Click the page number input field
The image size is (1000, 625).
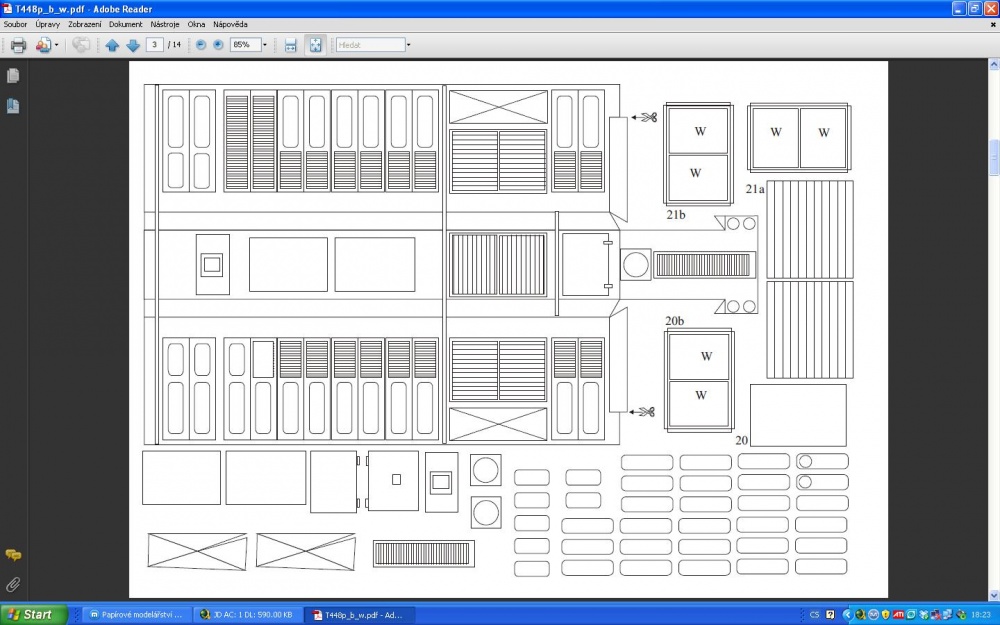[154, 45]
